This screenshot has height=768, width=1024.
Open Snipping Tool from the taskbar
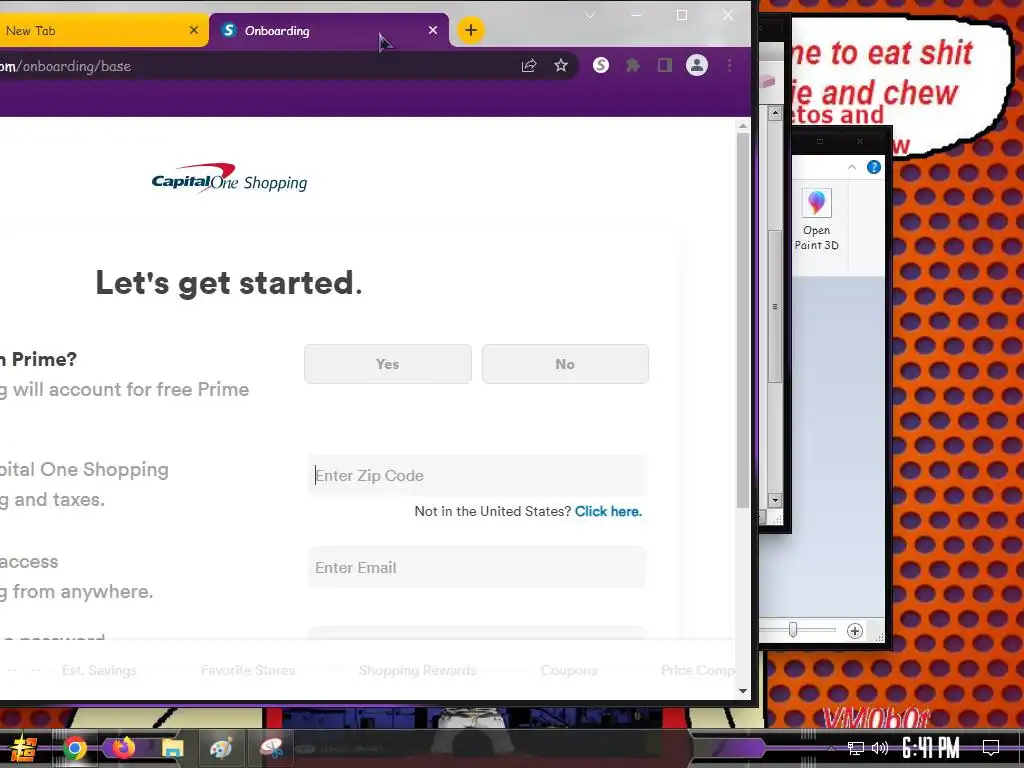click(x=270, y=748)
